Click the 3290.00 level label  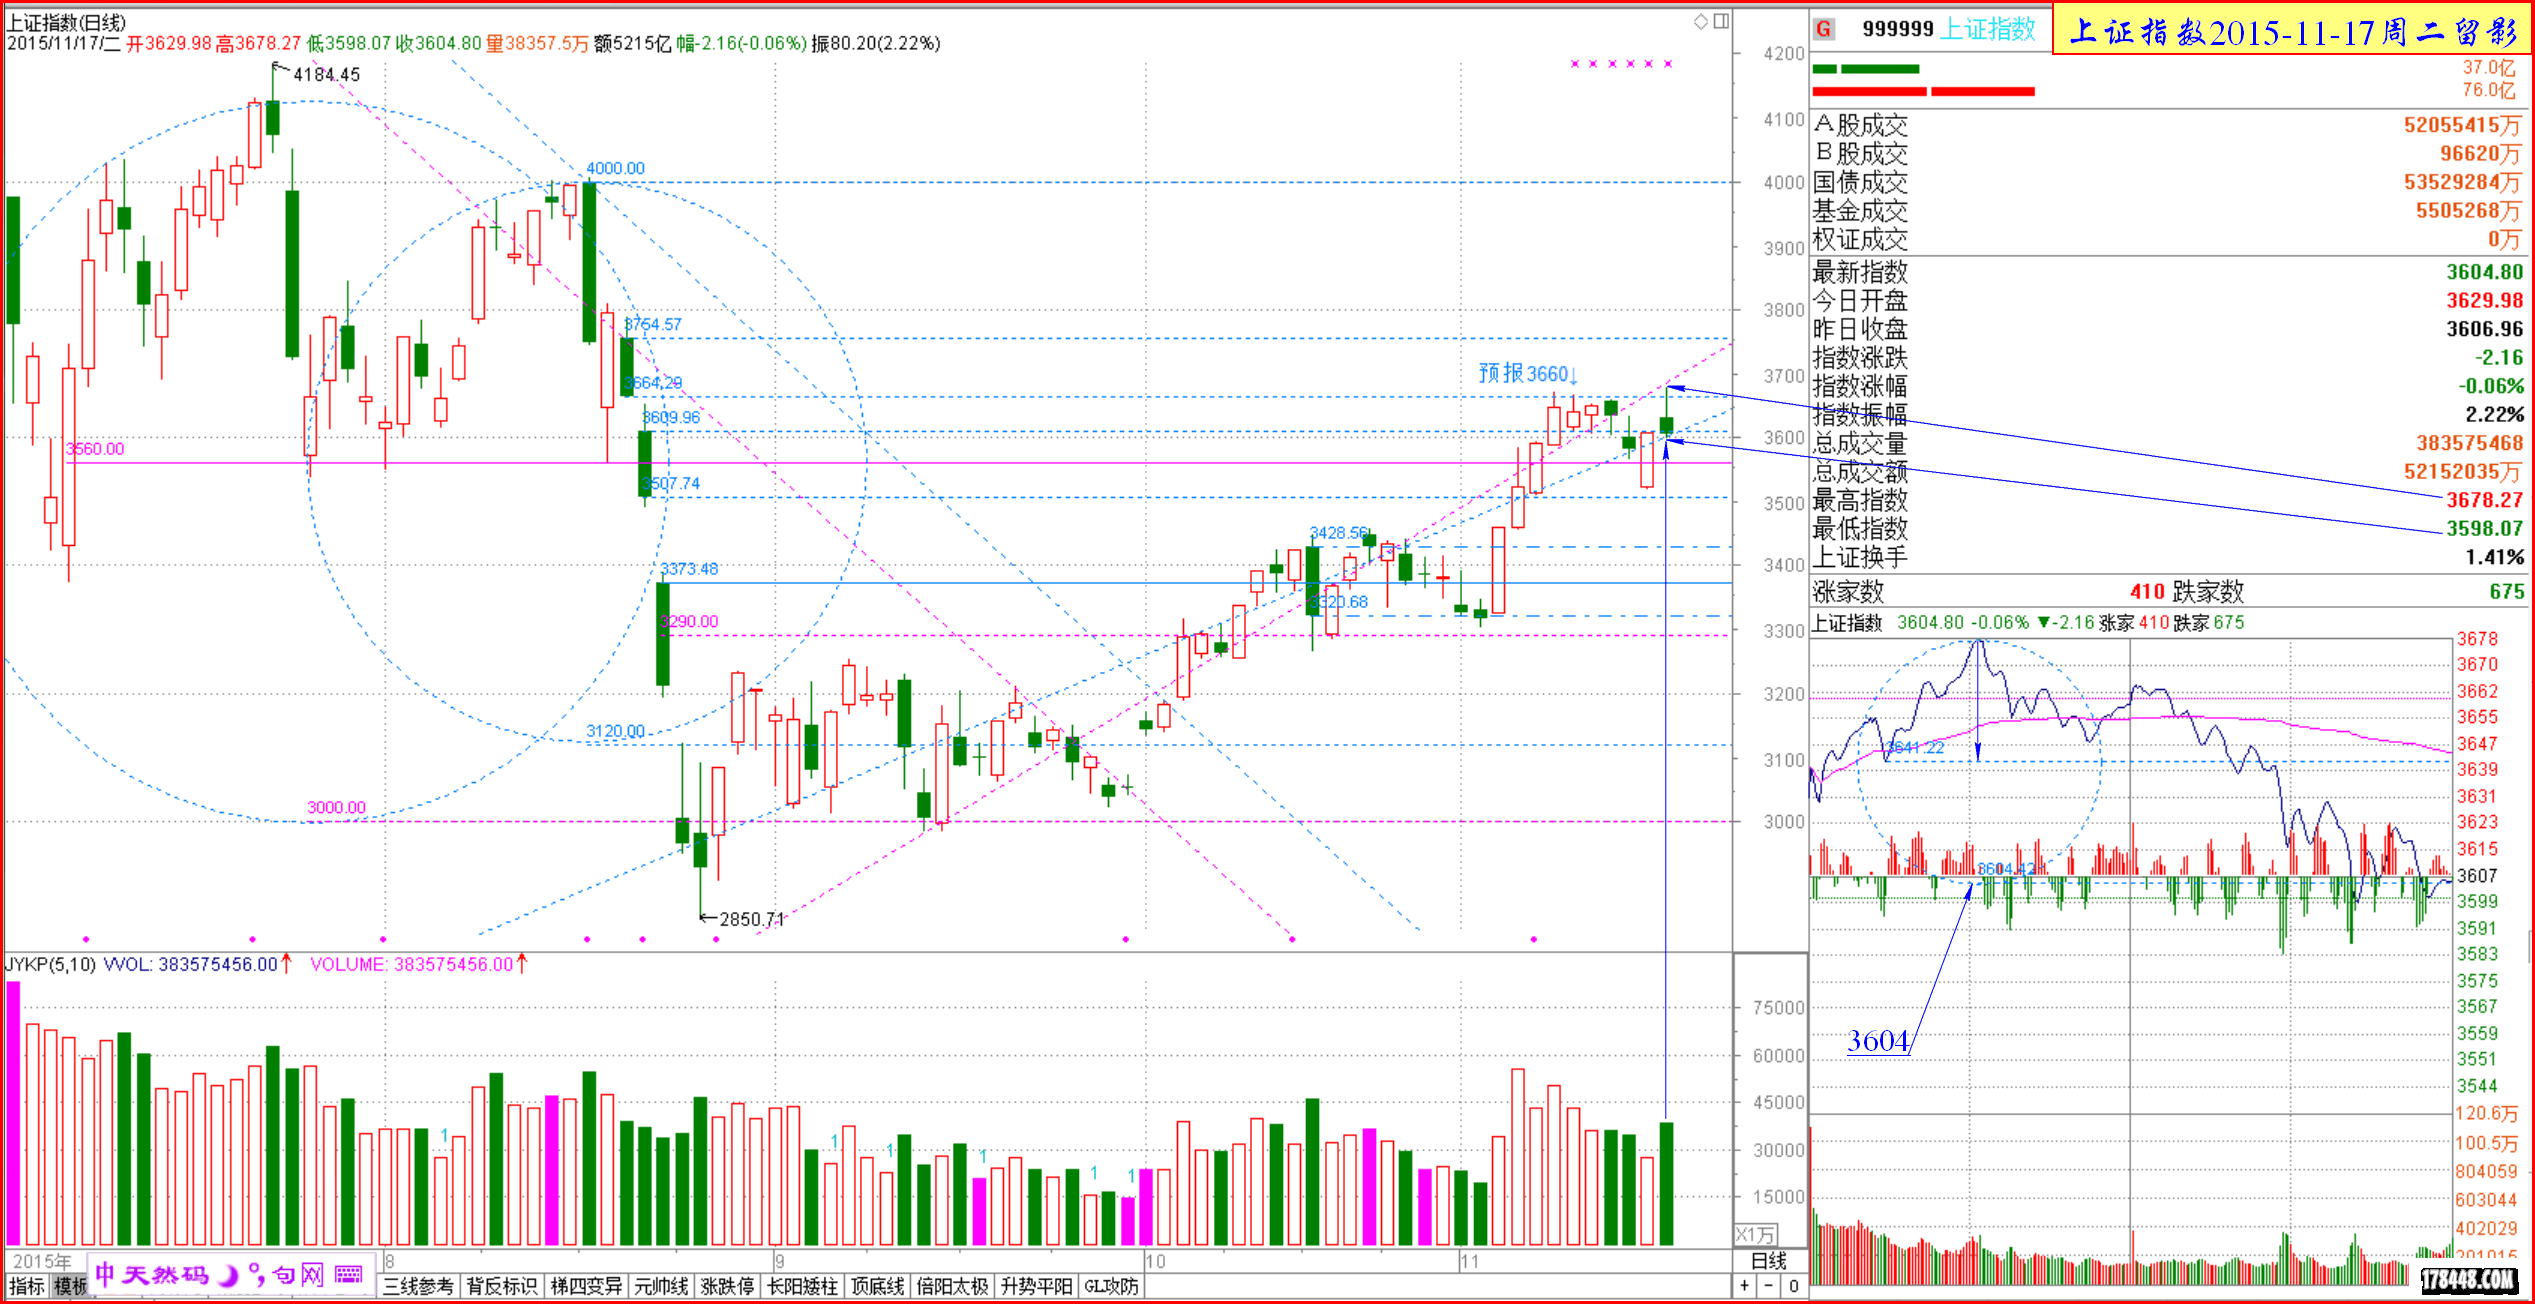coord(689,622)
